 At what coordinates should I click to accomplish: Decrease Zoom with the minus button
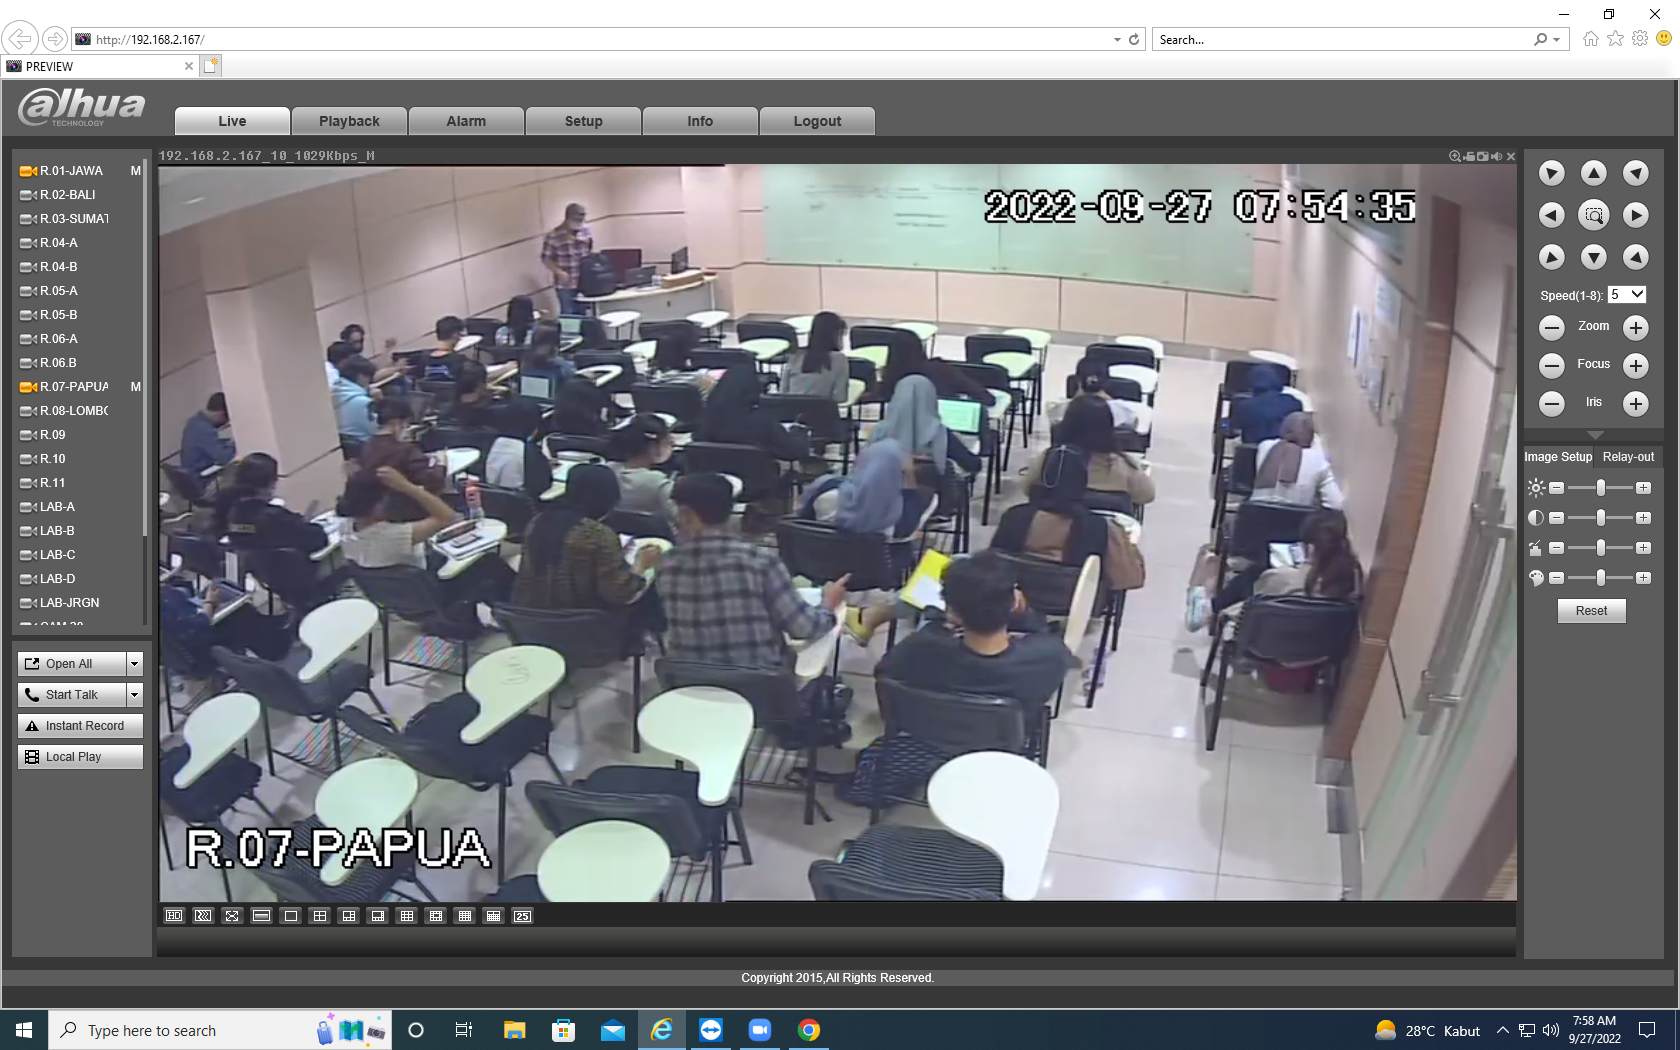tap(1552, 327)
